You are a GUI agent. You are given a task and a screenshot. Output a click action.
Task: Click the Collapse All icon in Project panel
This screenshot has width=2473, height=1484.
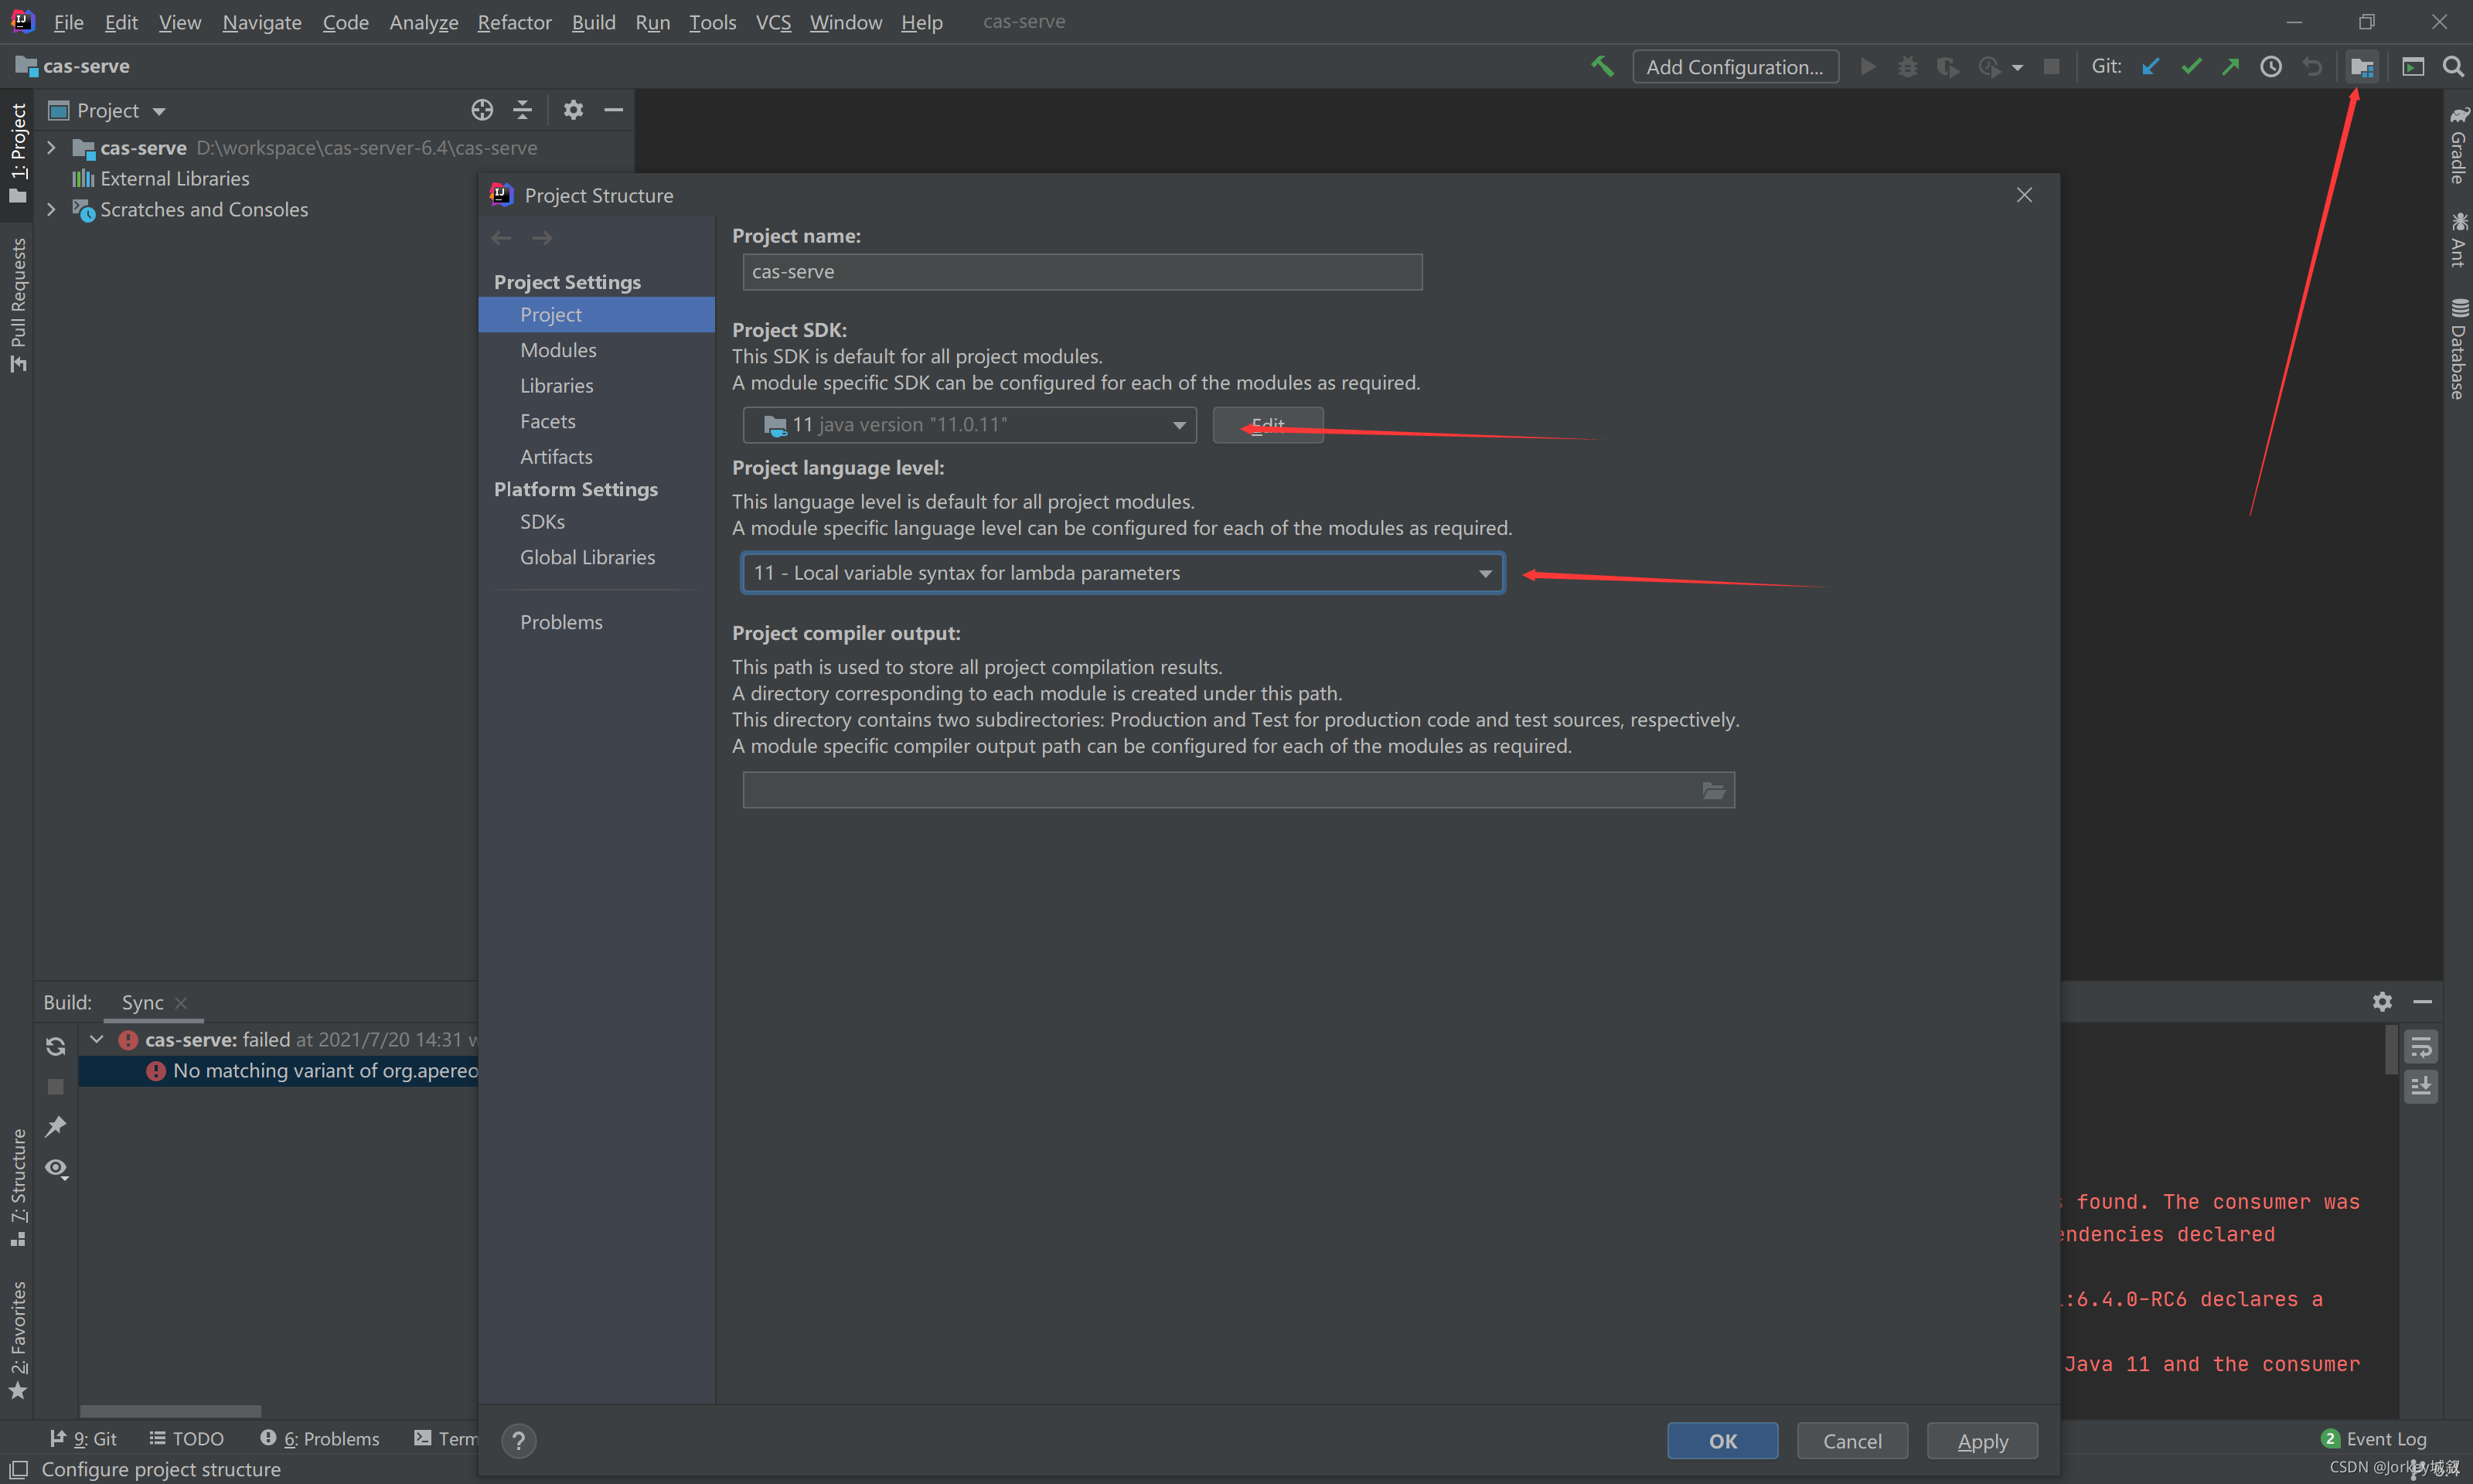pyautogui.click(x=522, y=110)
